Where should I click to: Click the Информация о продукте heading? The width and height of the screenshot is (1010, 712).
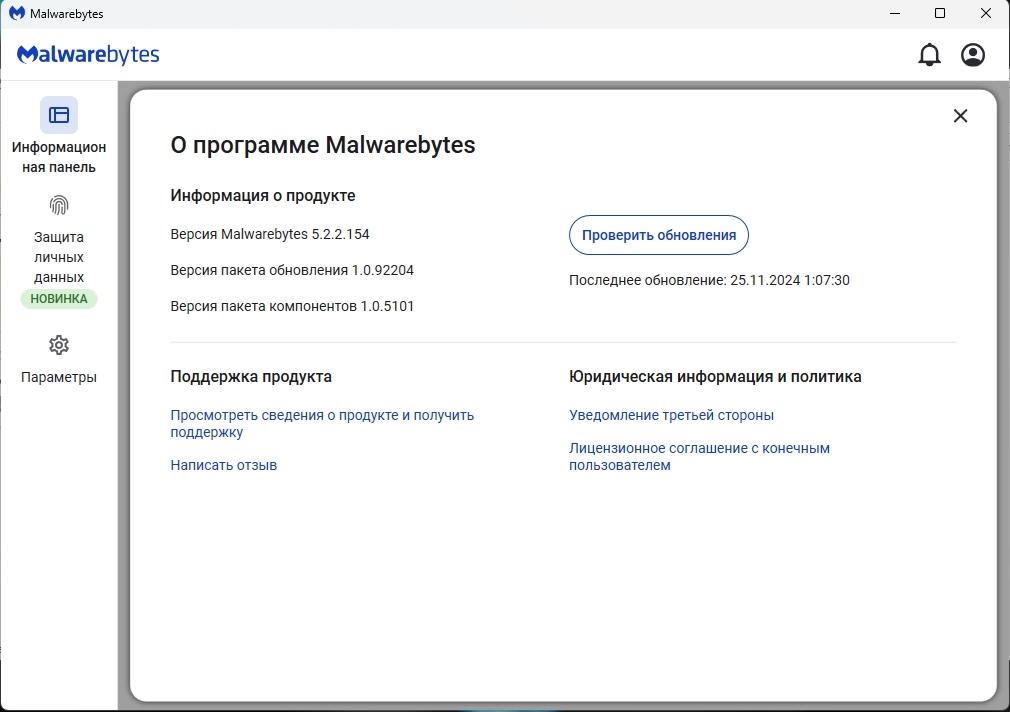click(x=263, y=195)
